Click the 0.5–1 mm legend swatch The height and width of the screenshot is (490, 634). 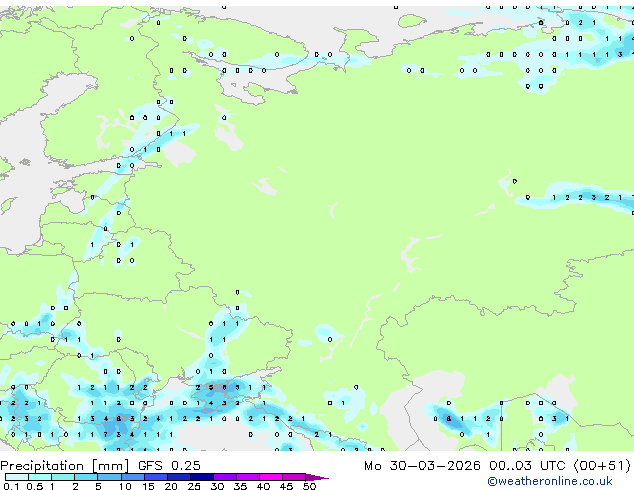click(40, 477)
